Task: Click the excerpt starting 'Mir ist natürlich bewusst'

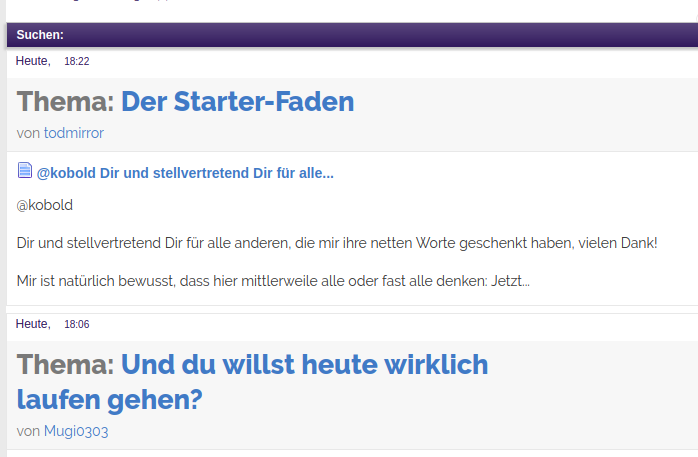Action: [273, 281]
